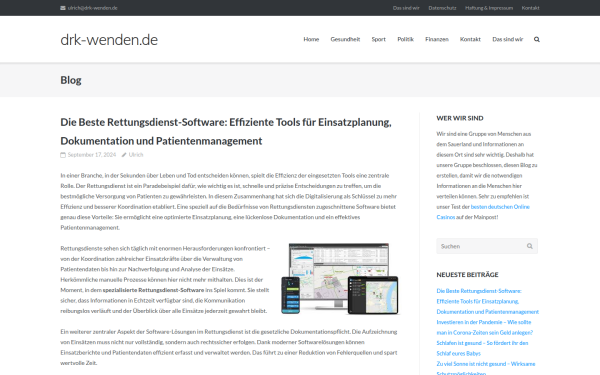Select the Politik menu item
This screenshot has height=375, width=600.
pos(405,39)
